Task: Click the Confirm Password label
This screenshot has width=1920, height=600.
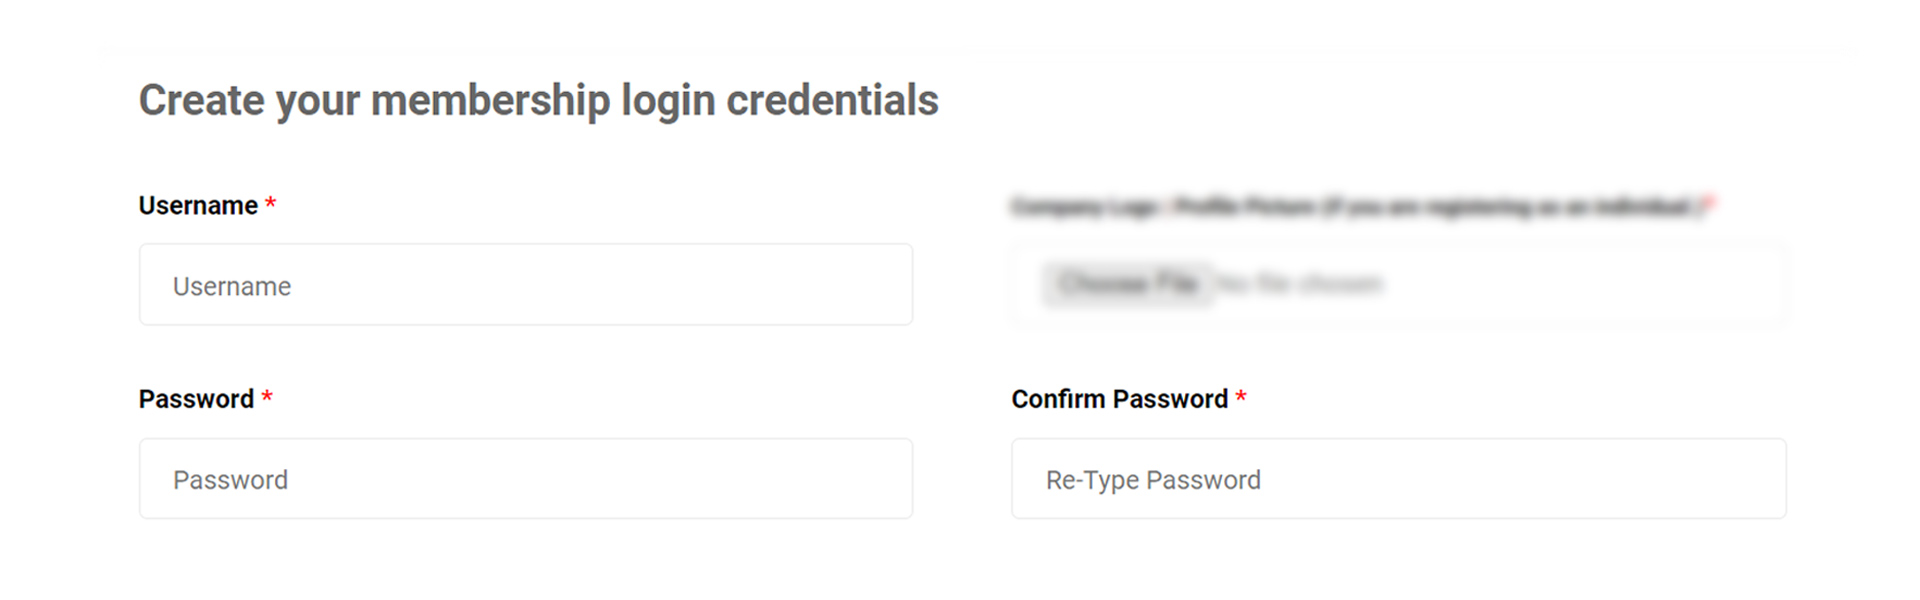Action: [x=1120, y=399]
